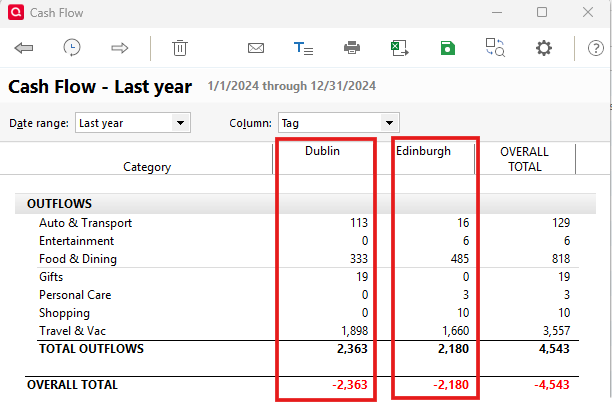
Task: Click the red Edinburgh overall total -2,180
Action: (451, 385)
